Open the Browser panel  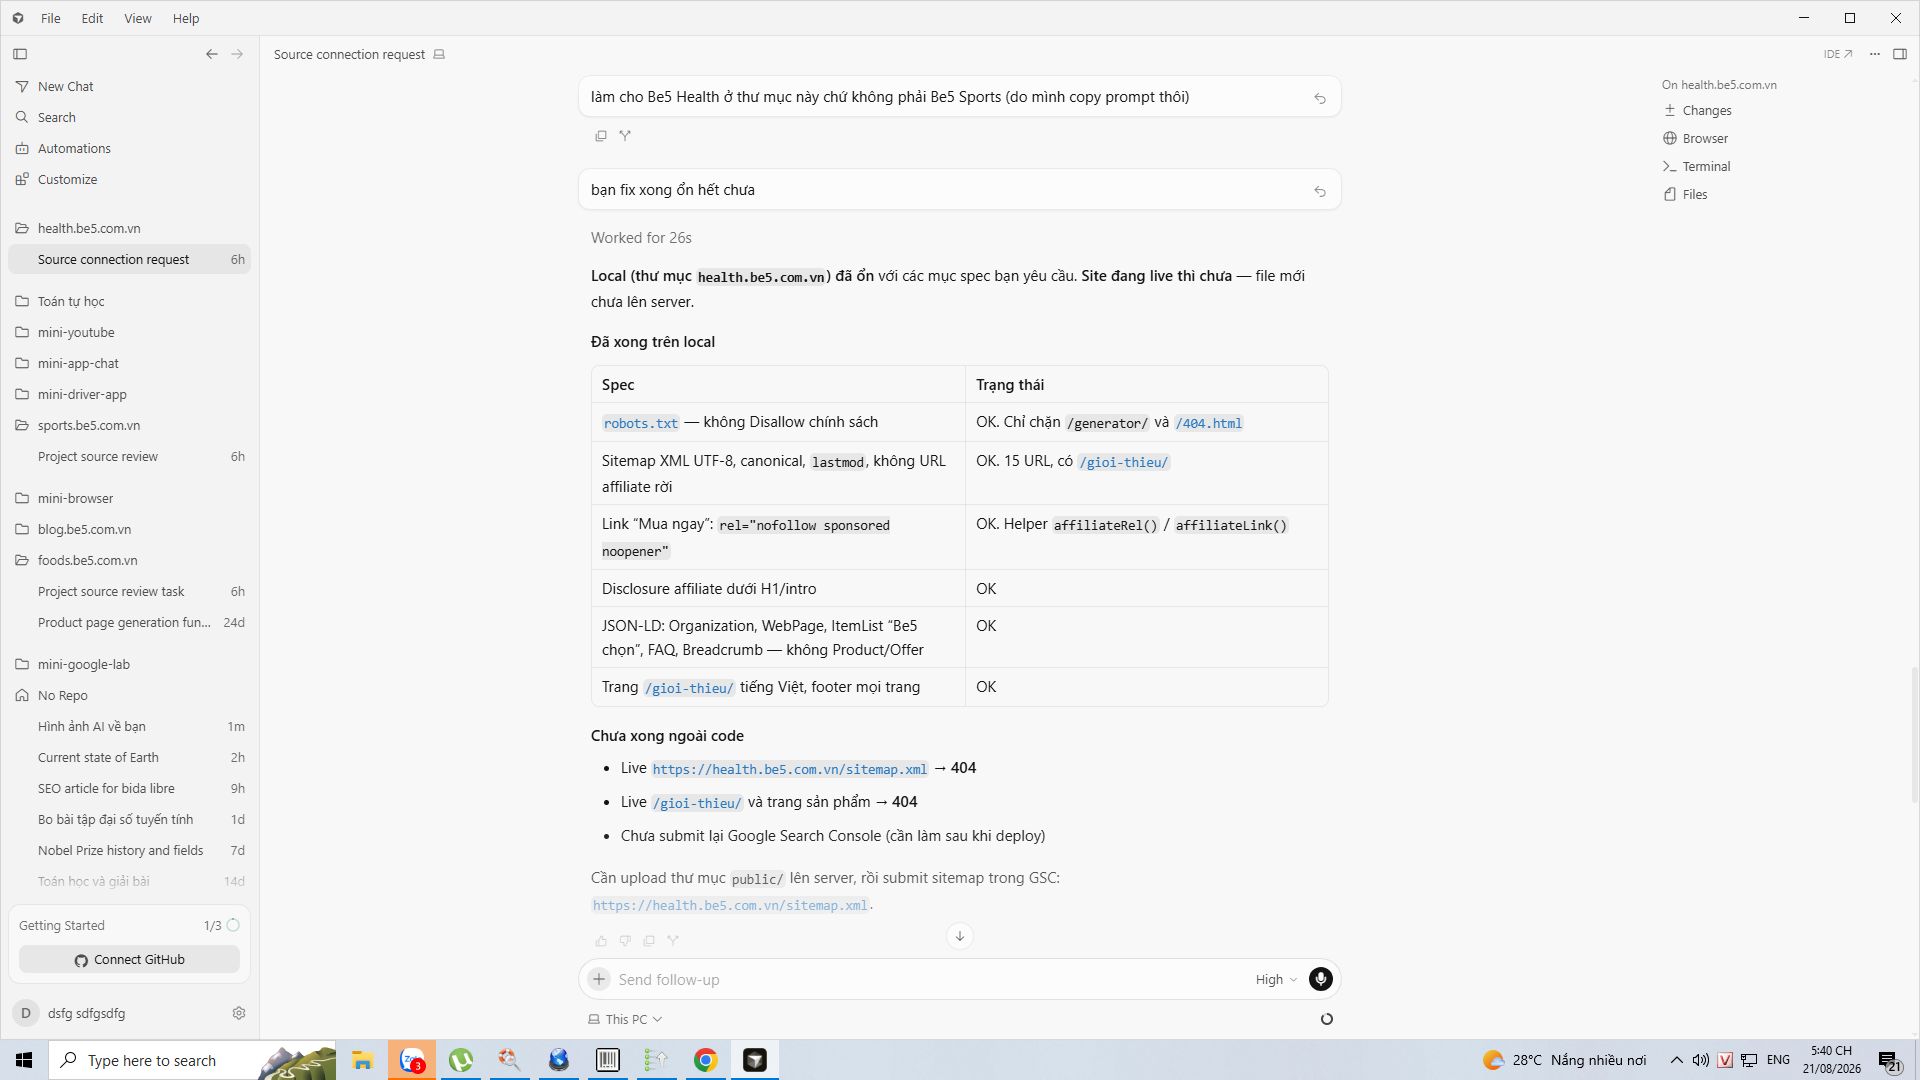pyautogui.click(x=1696, y=139)
